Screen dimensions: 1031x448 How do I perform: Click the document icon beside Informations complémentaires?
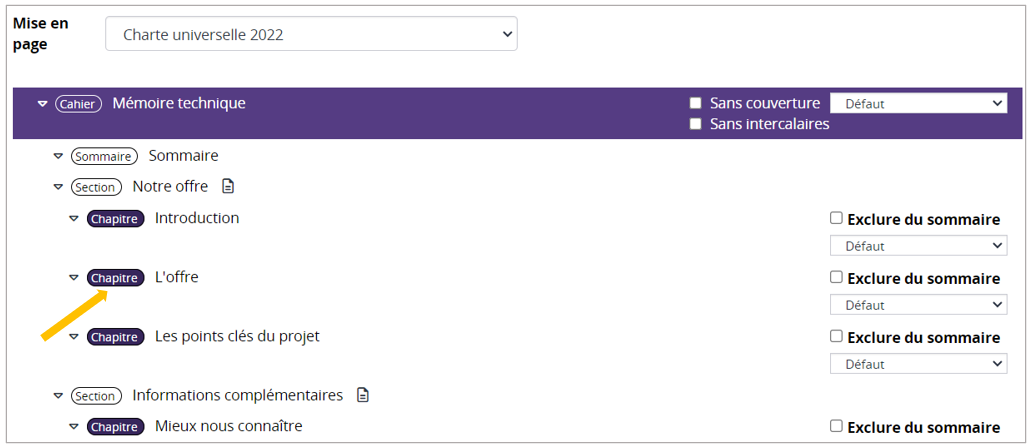(363, 396)
